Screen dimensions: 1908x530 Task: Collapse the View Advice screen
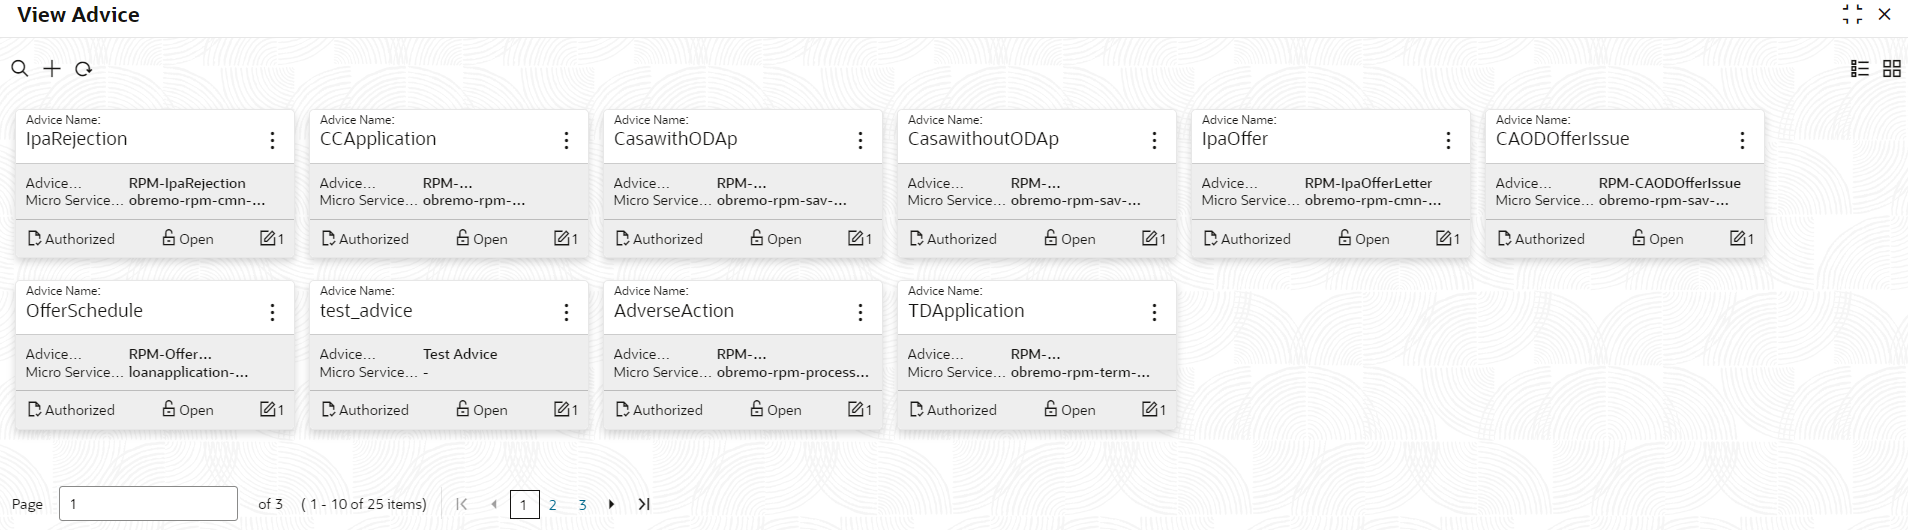pos(1852,15)
